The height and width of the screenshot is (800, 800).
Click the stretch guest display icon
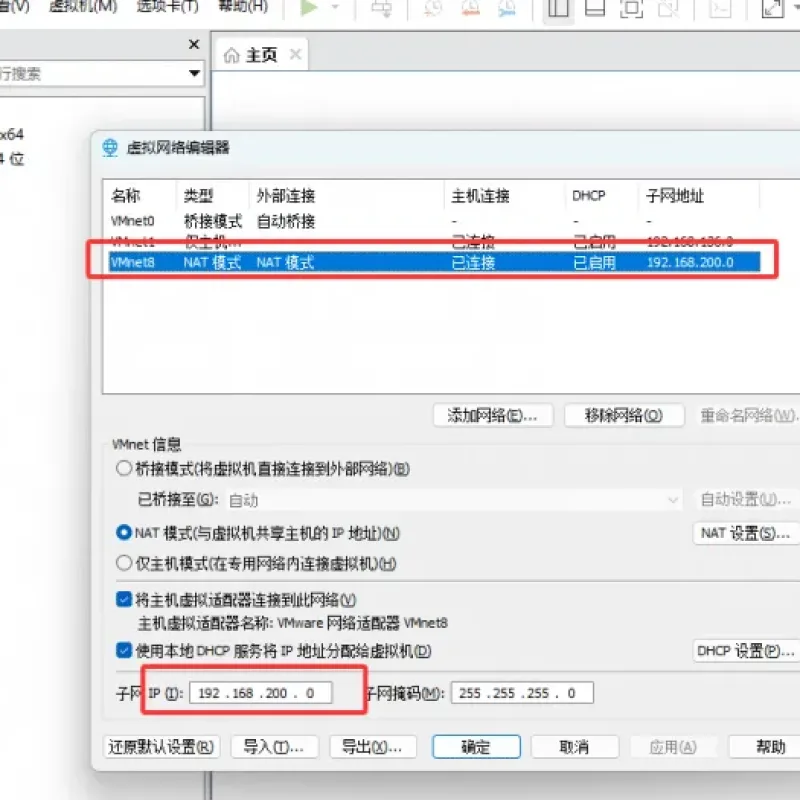[x=772, y=8]
